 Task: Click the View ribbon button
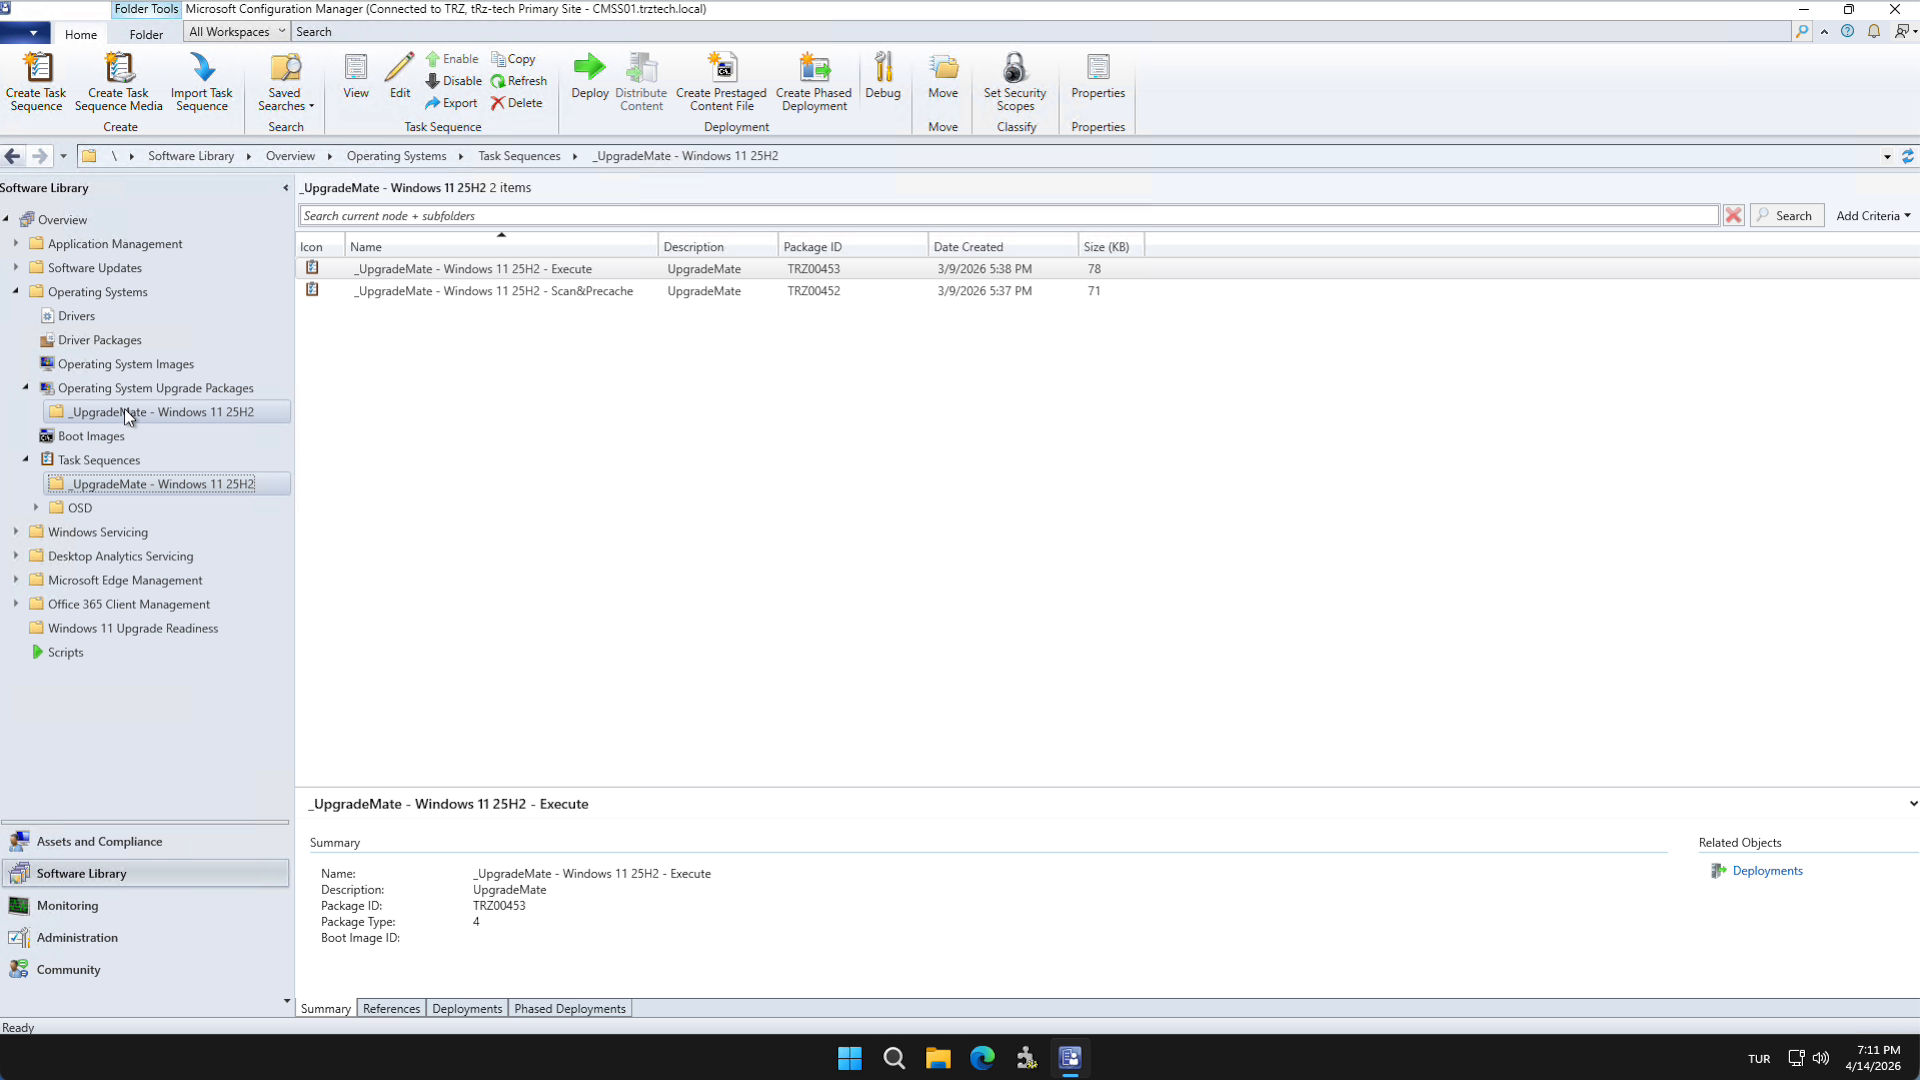[x=356, y=77]
